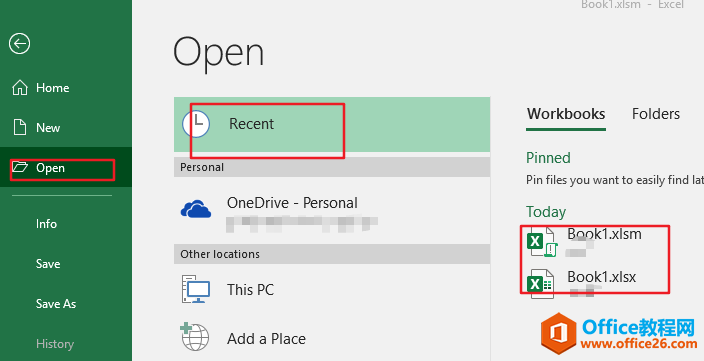704x361 pixels.
Task: Switch to the Workbooks tab
Action: coord(566,114)
